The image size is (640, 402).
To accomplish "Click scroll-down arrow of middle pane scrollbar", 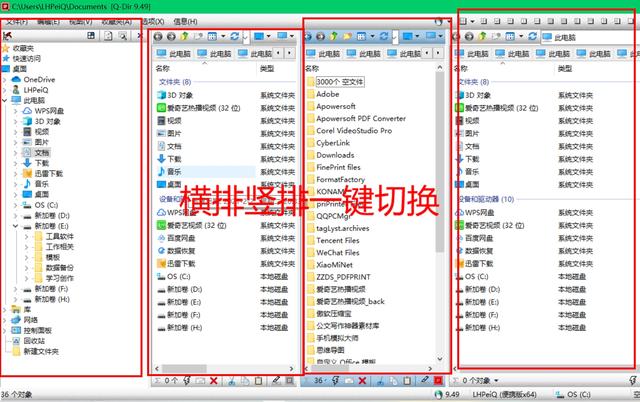I will [440, 359].
